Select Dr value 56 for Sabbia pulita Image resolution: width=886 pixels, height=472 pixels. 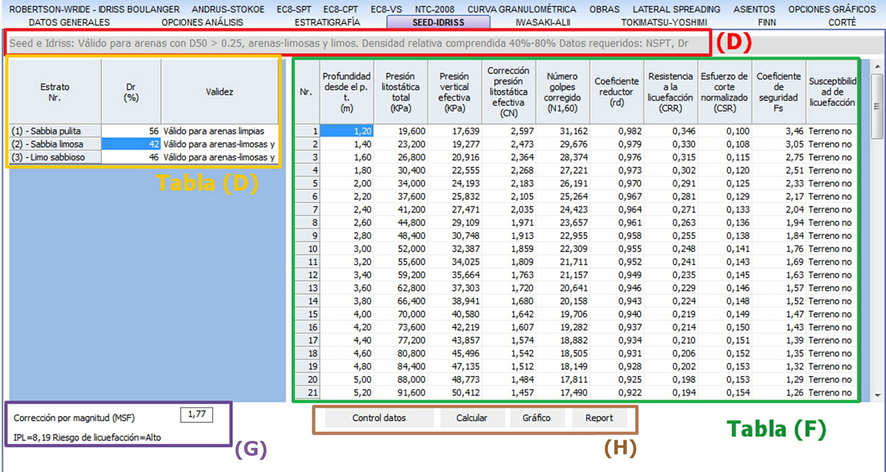coord(131,131)
